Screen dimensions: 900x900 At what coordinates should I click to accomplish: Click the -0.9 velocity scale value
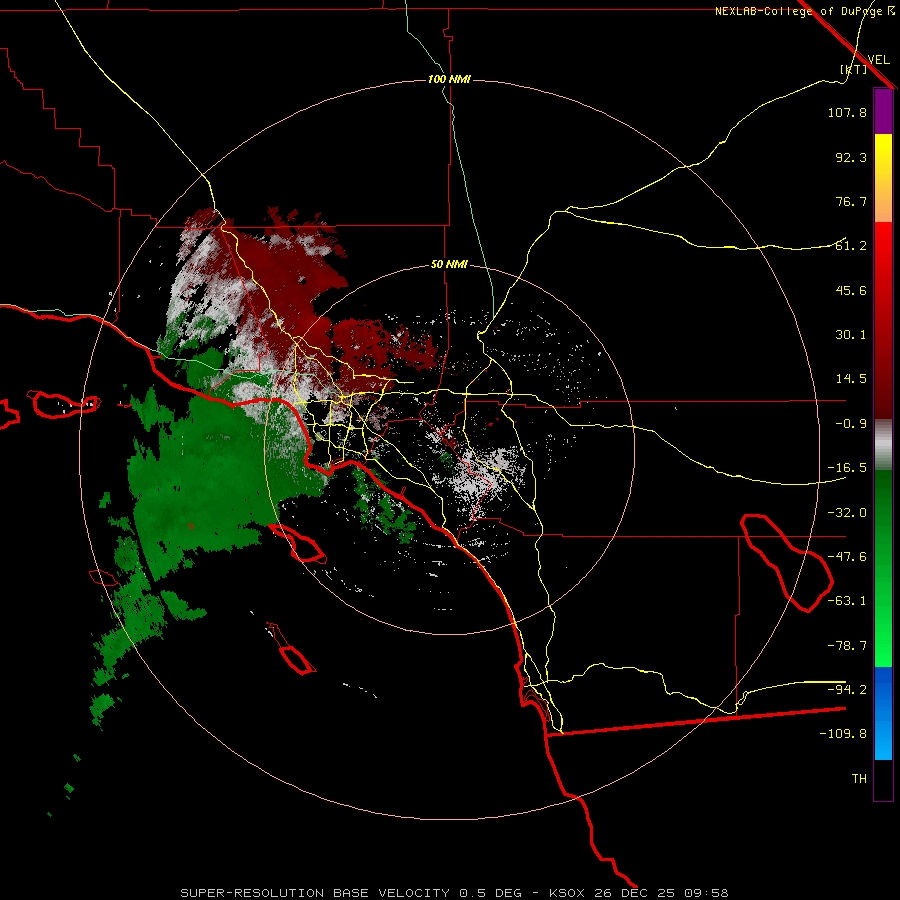point(851,424)
